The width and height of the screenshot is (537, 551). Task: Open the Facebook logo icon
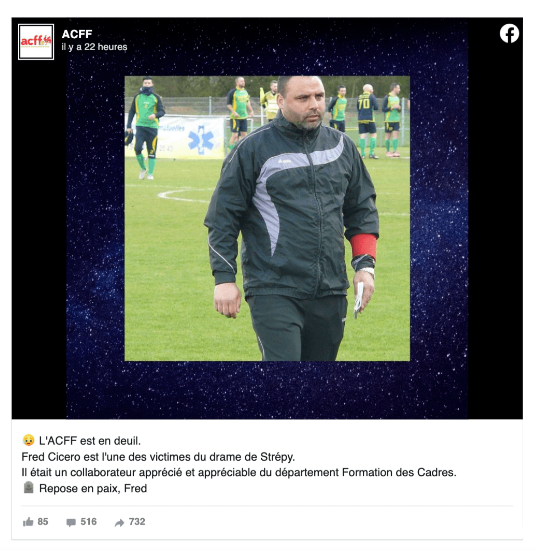tap(509, 33)
